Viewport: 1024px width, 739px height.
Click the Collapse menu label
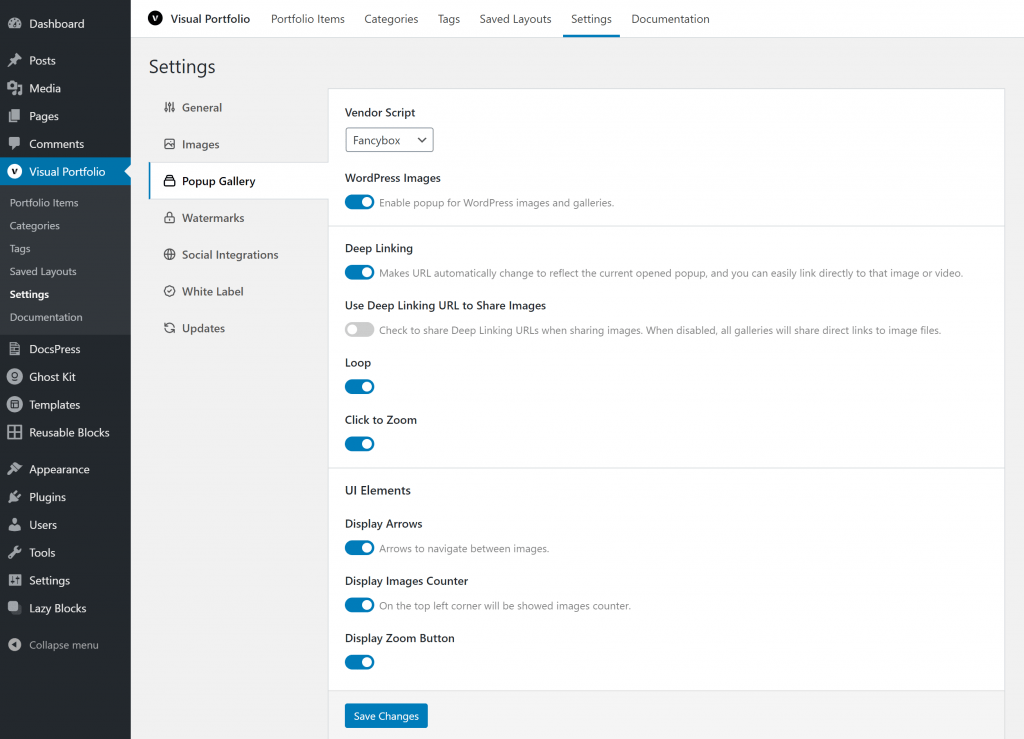[64, 645]
